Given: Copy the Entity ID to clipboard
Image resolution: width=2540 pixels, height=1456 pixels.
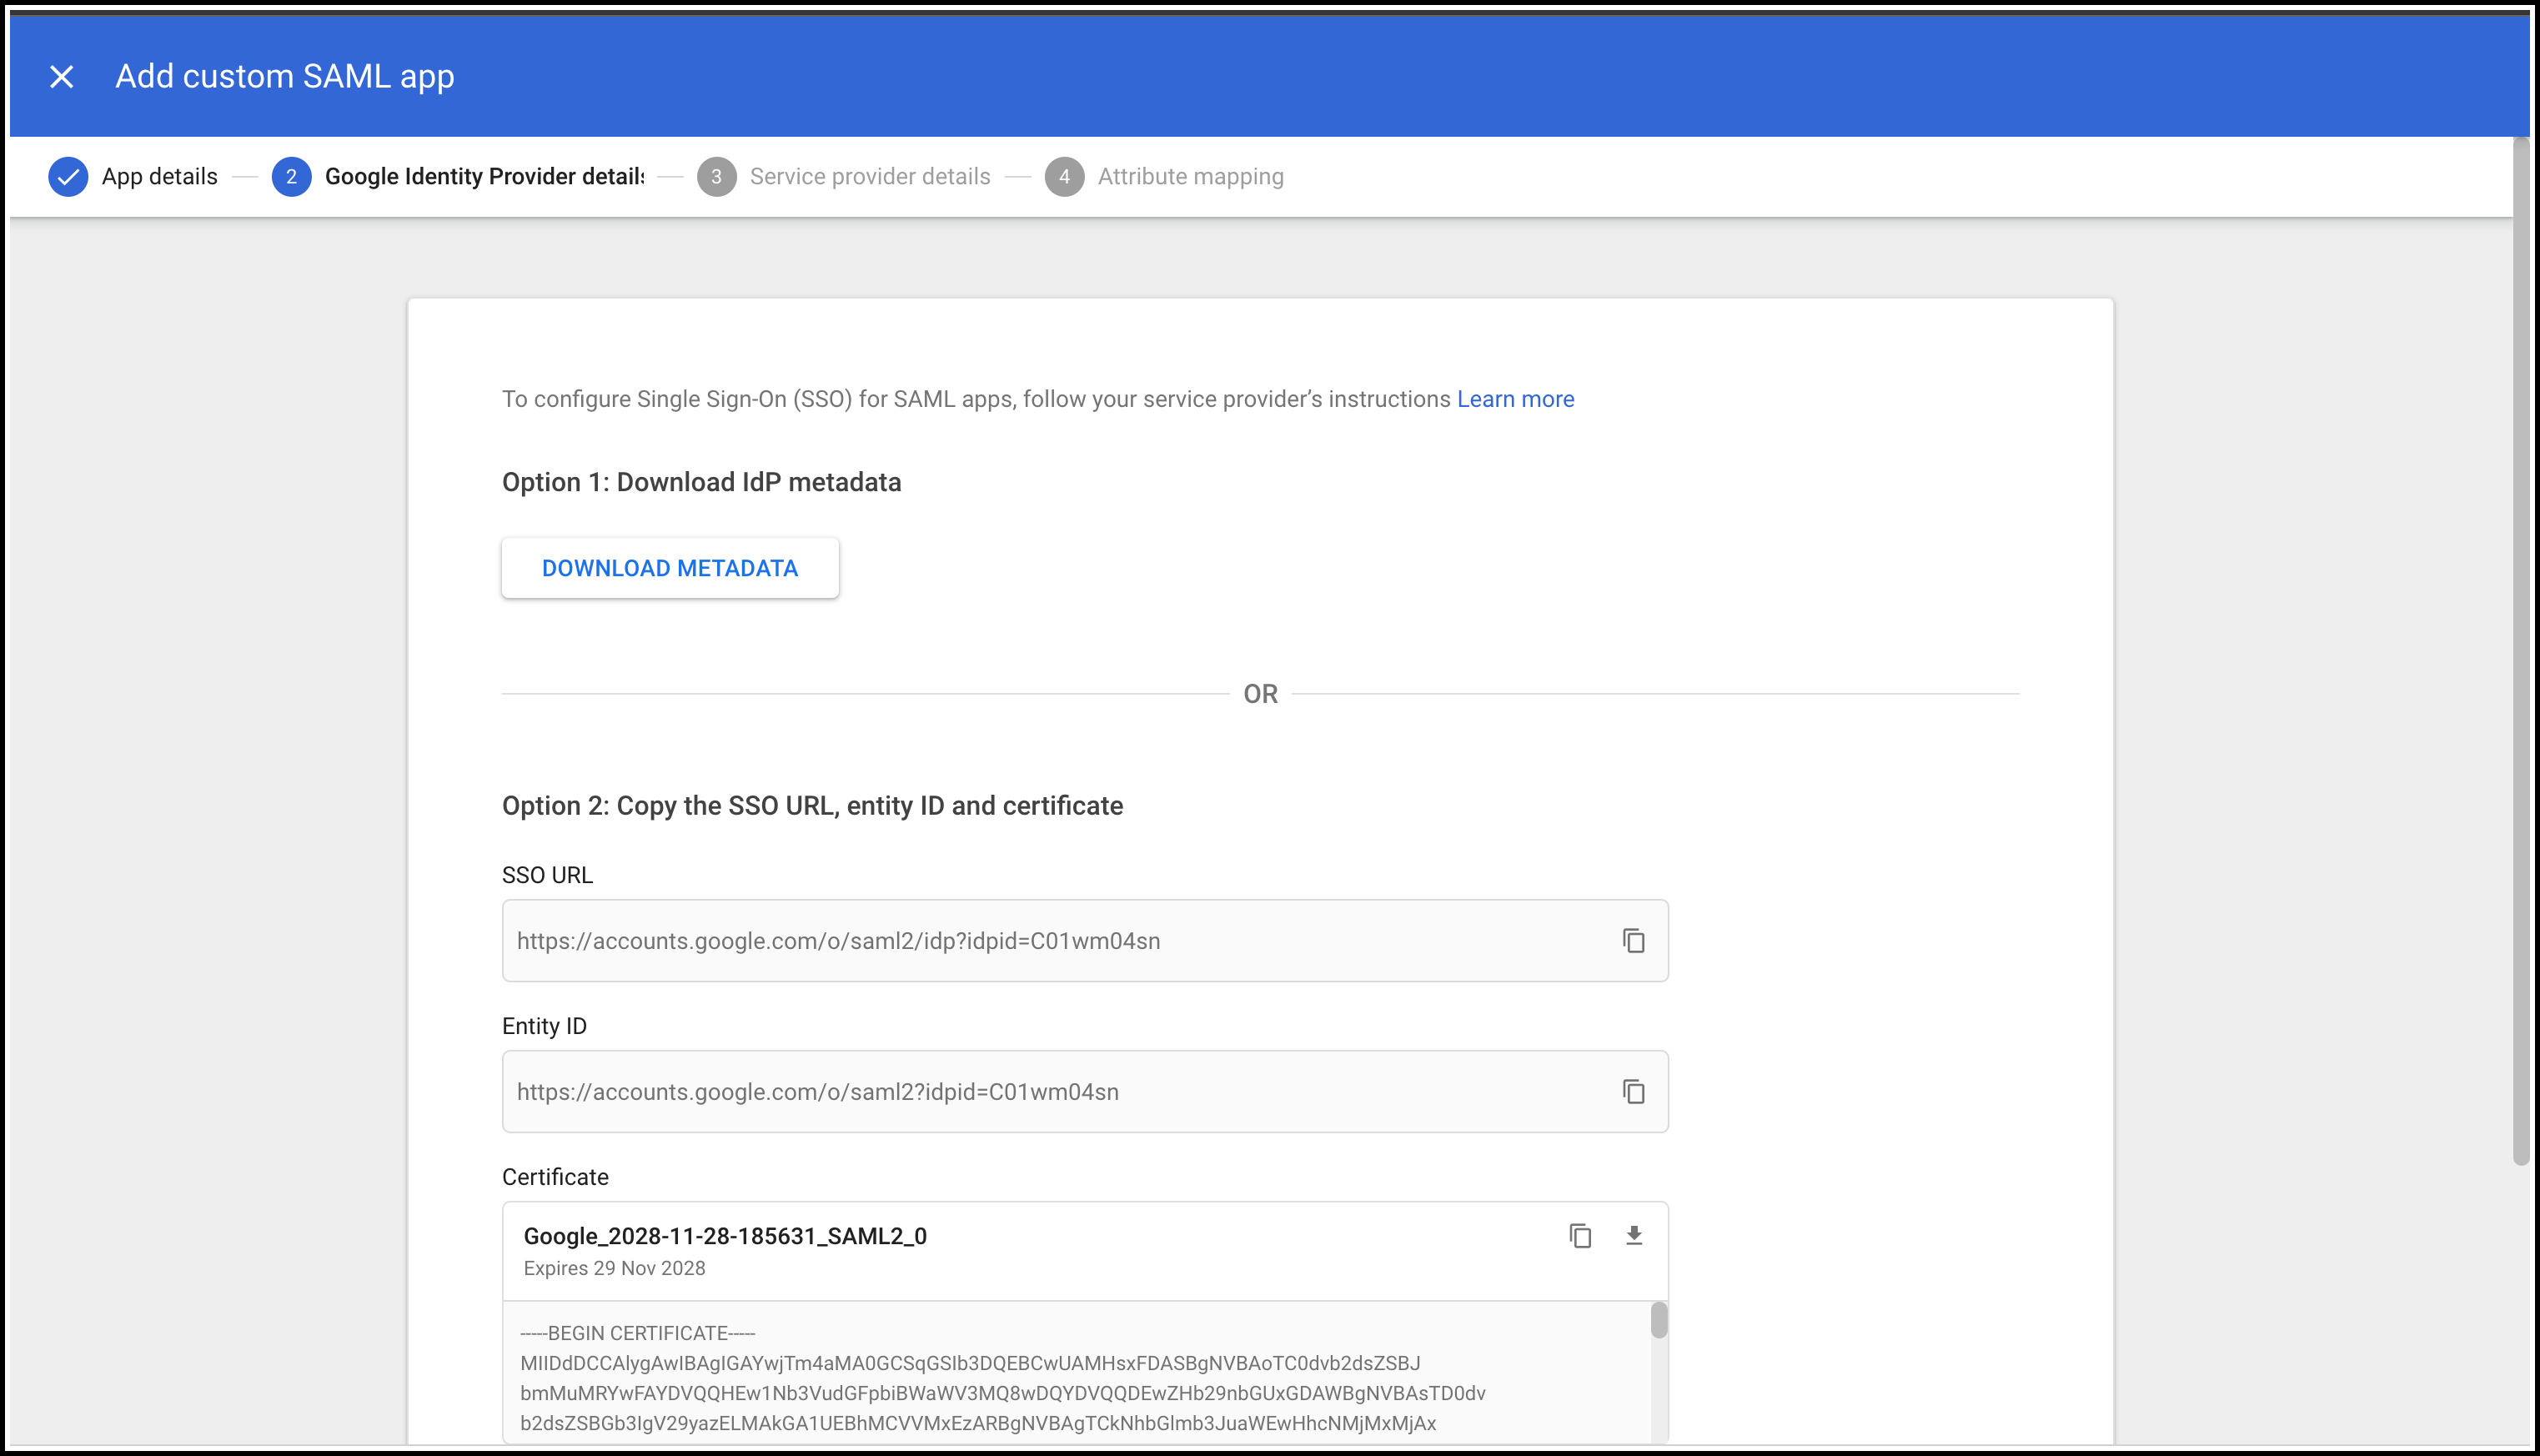Looking at the screenshot, I should coord(1633,1092).
